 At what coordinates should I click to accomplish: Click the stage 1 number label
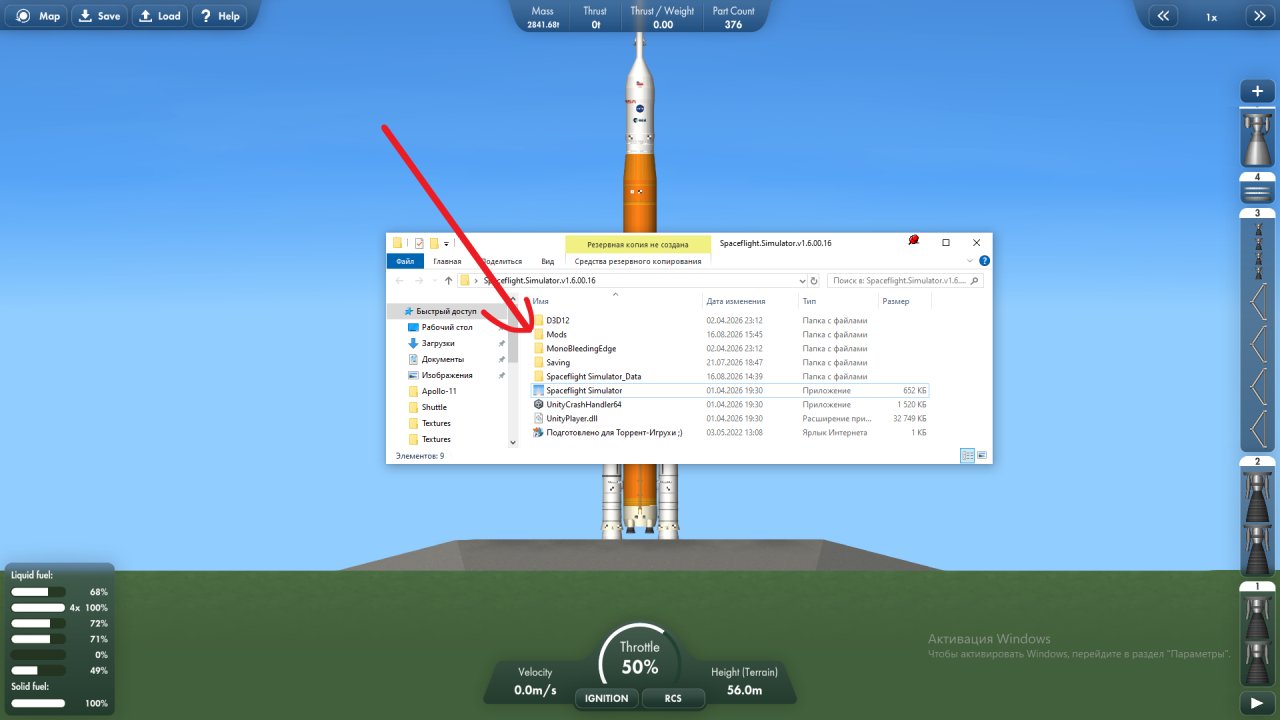(1257, 586)
